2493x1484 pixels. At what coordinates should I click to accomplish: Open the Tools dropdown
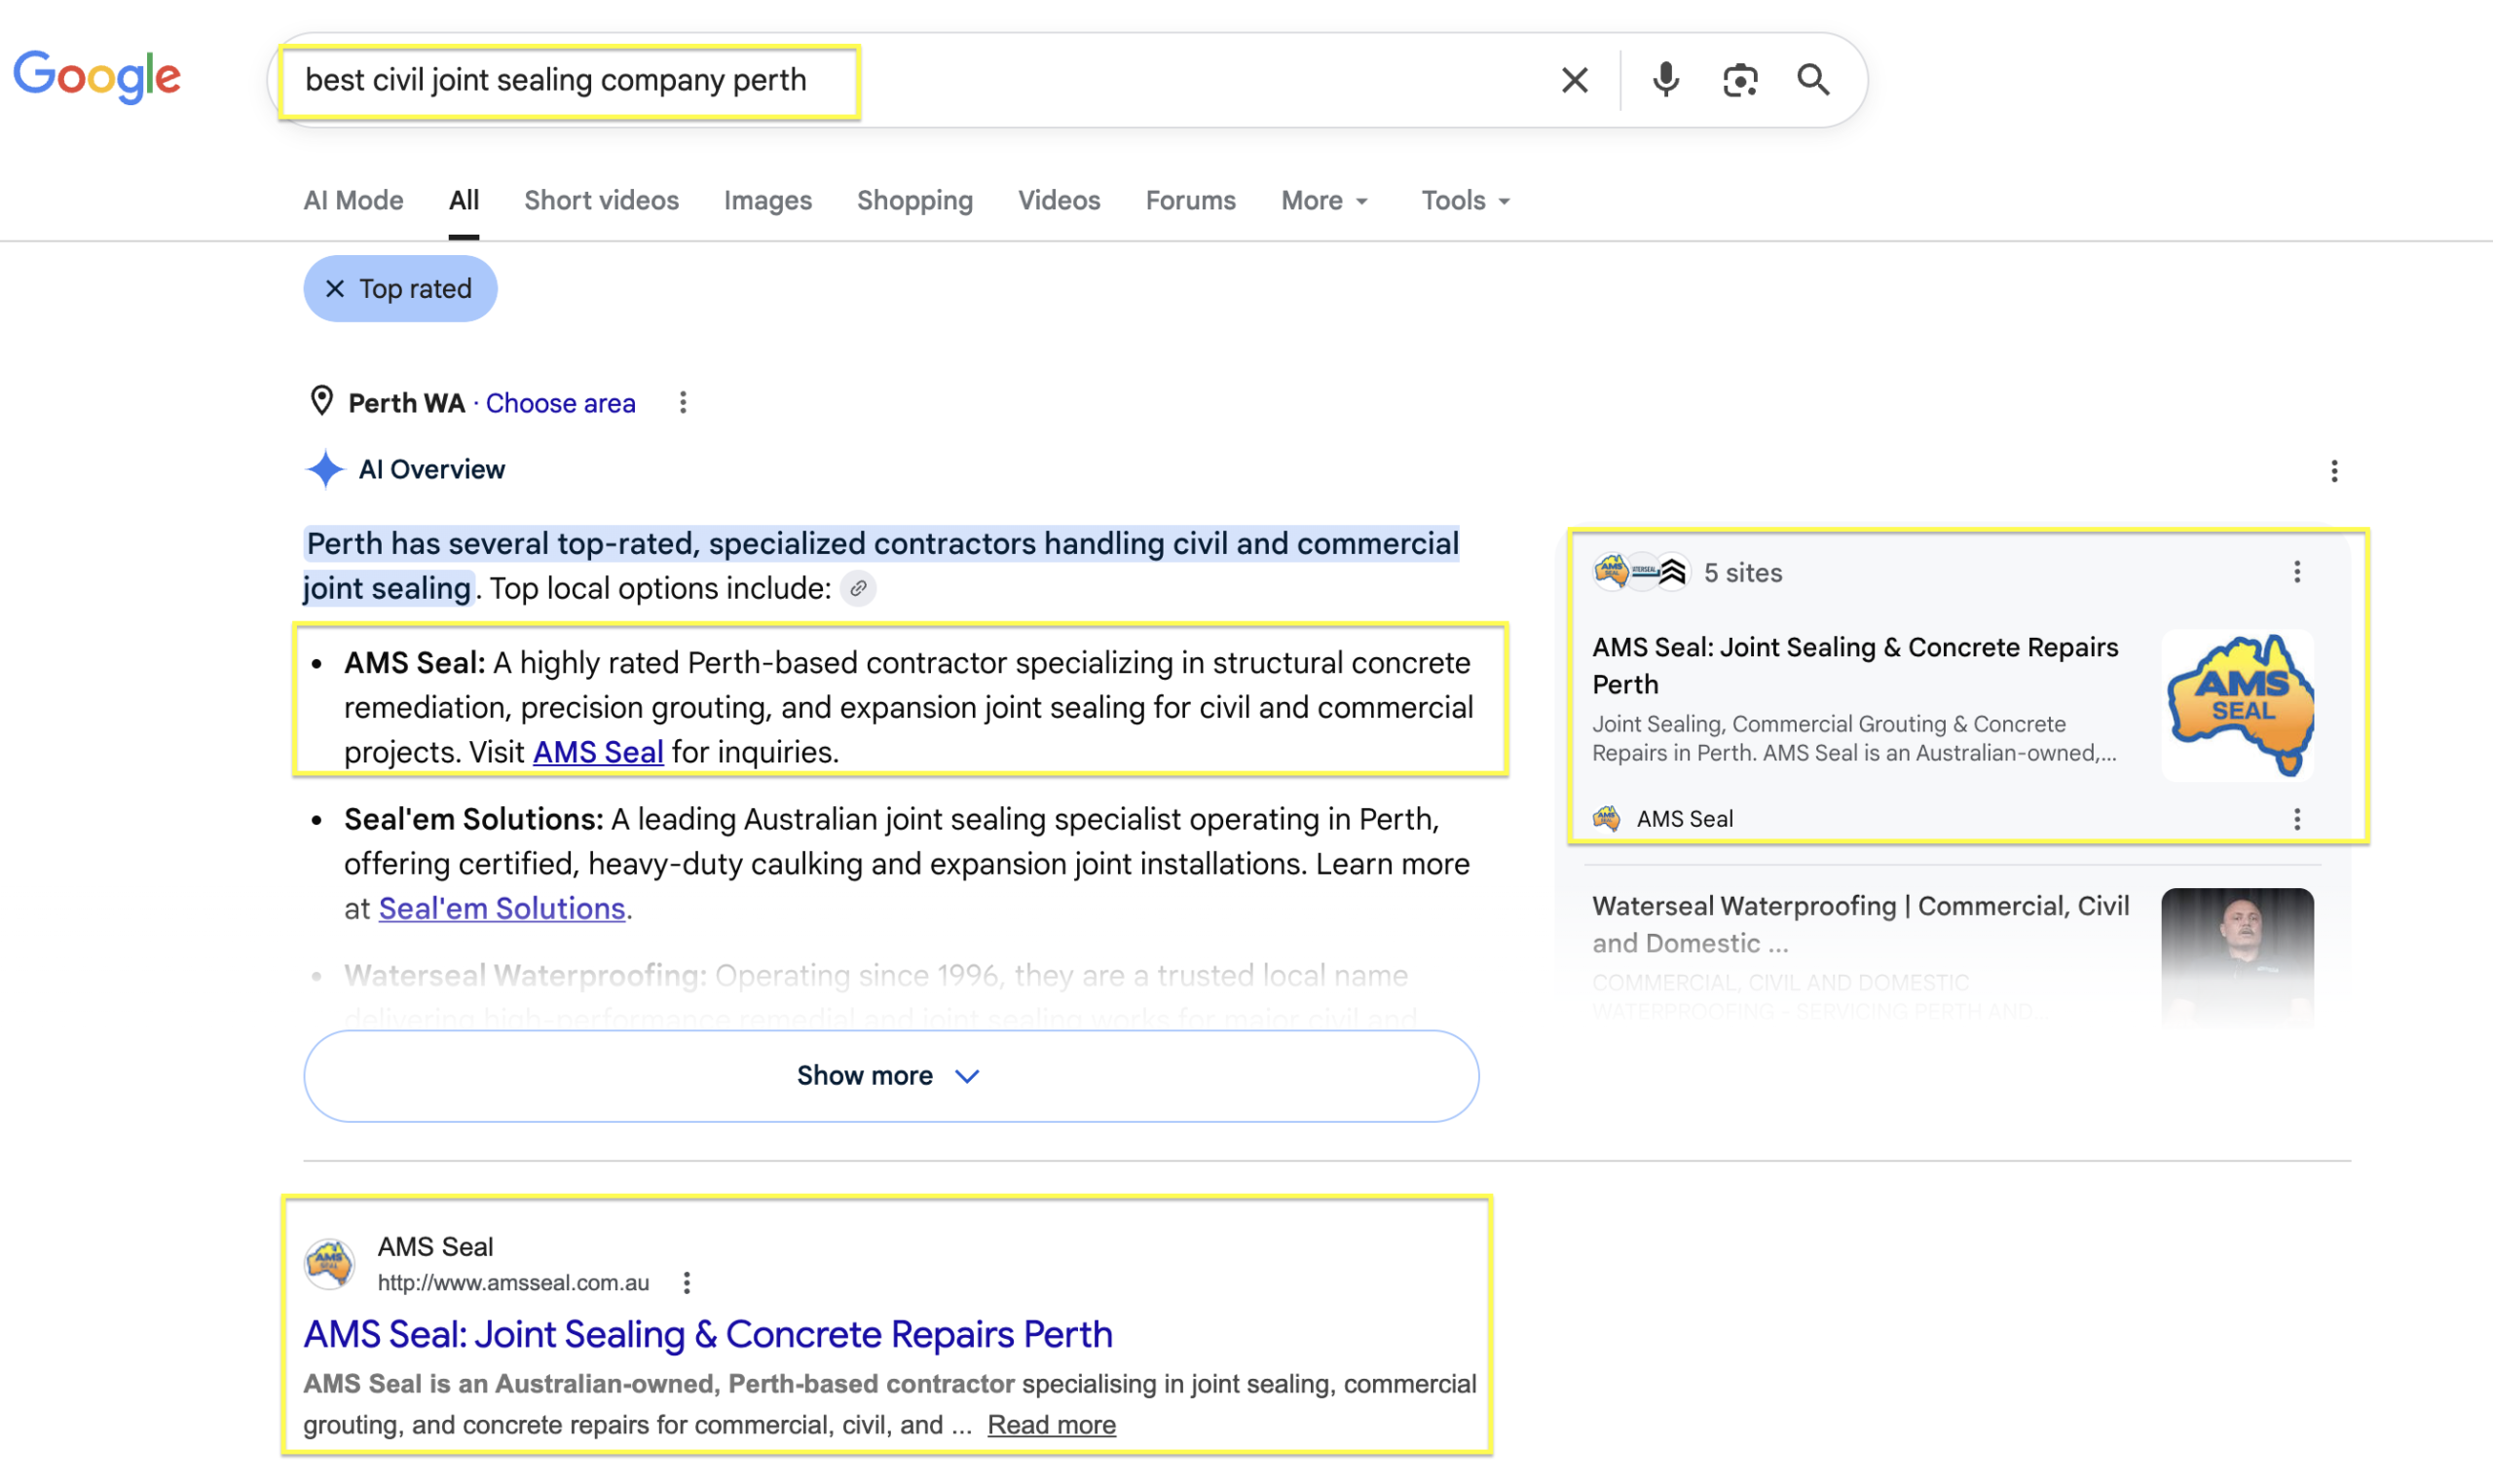(1466, 200)
